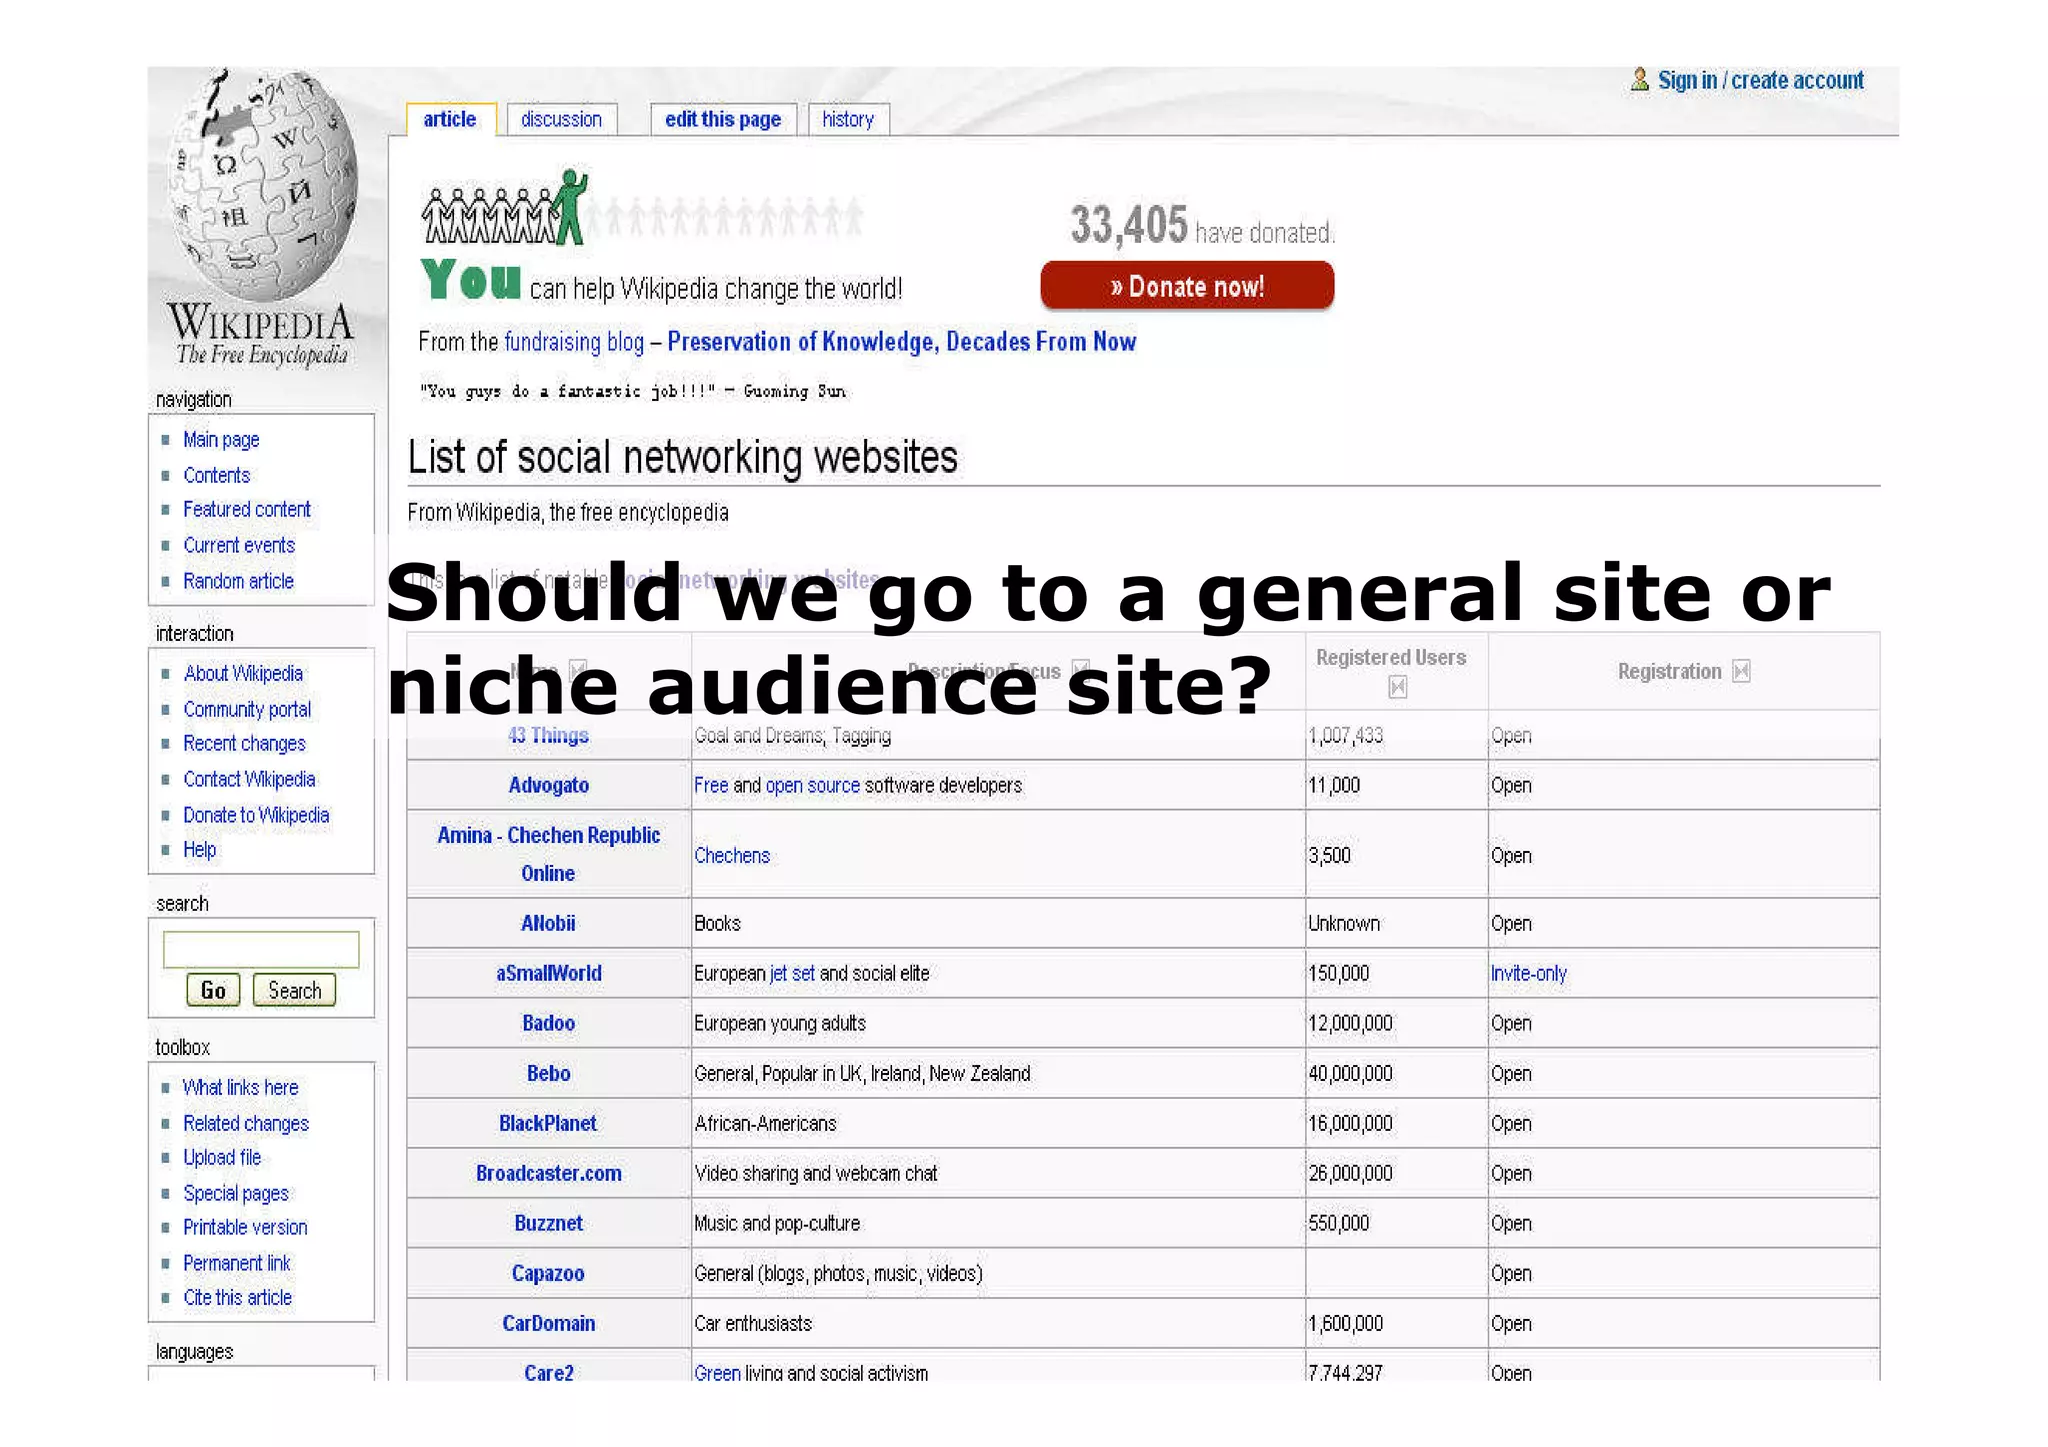Click the Invite-only registration link

1528,973
